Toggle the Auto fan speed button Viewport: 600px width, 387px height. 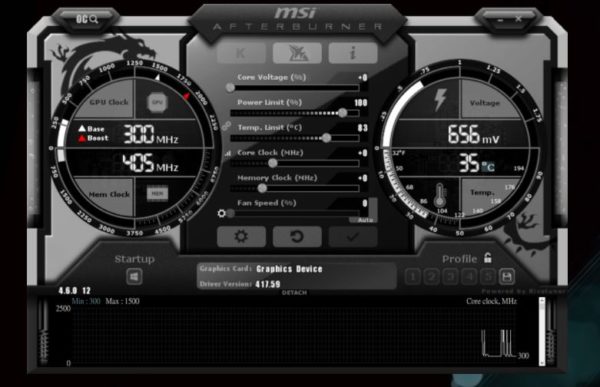tap(364, 220)
